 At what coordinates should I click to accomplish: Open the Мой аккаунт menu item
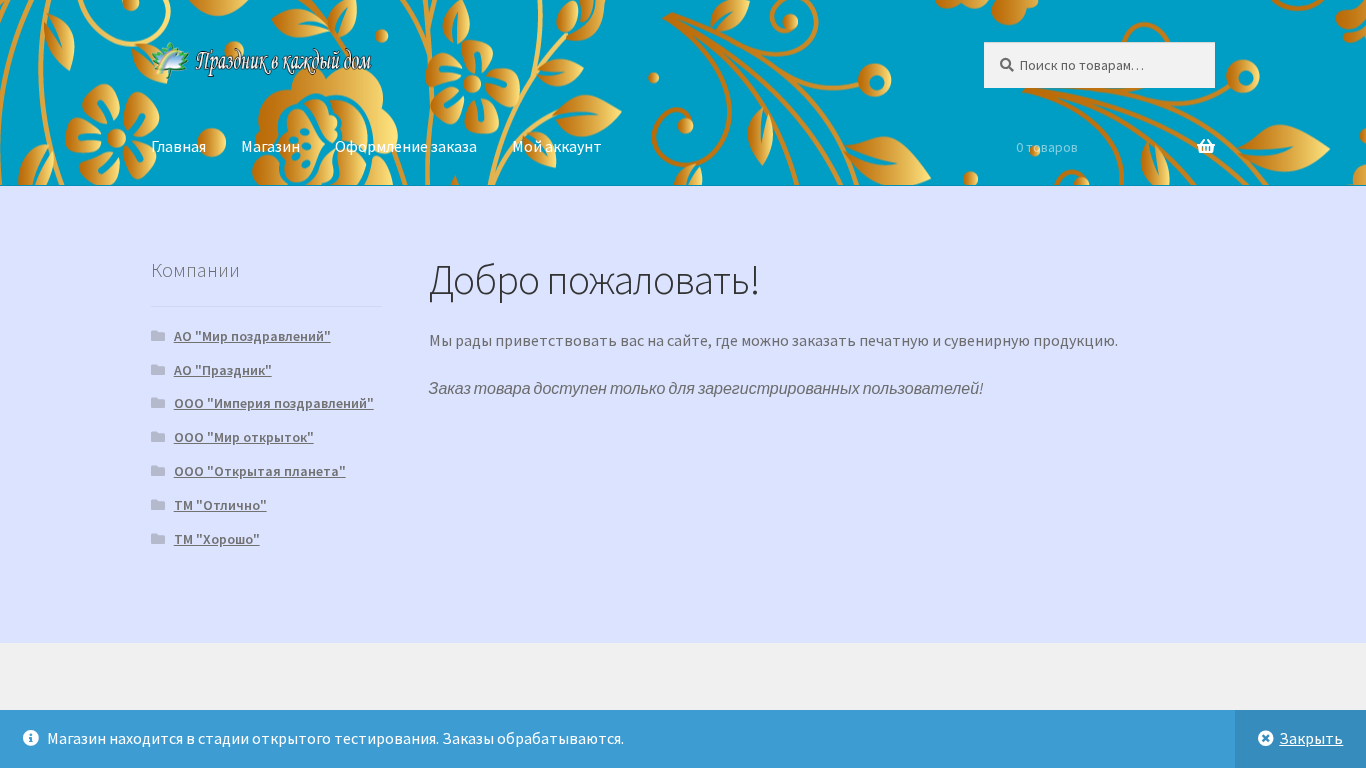pyautogui.click(x=557, y=146)
